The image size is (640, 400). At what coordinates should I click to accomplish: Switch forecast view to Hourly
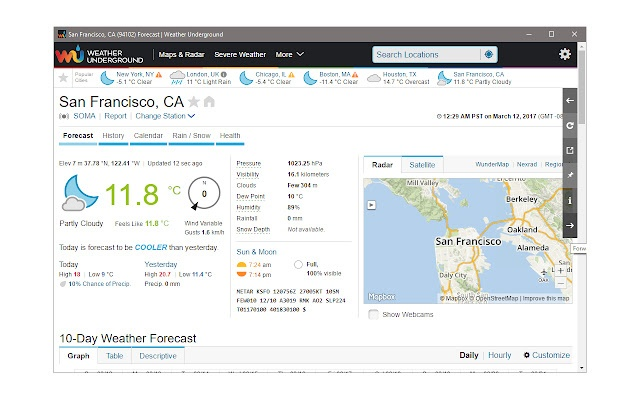(499, 355)
